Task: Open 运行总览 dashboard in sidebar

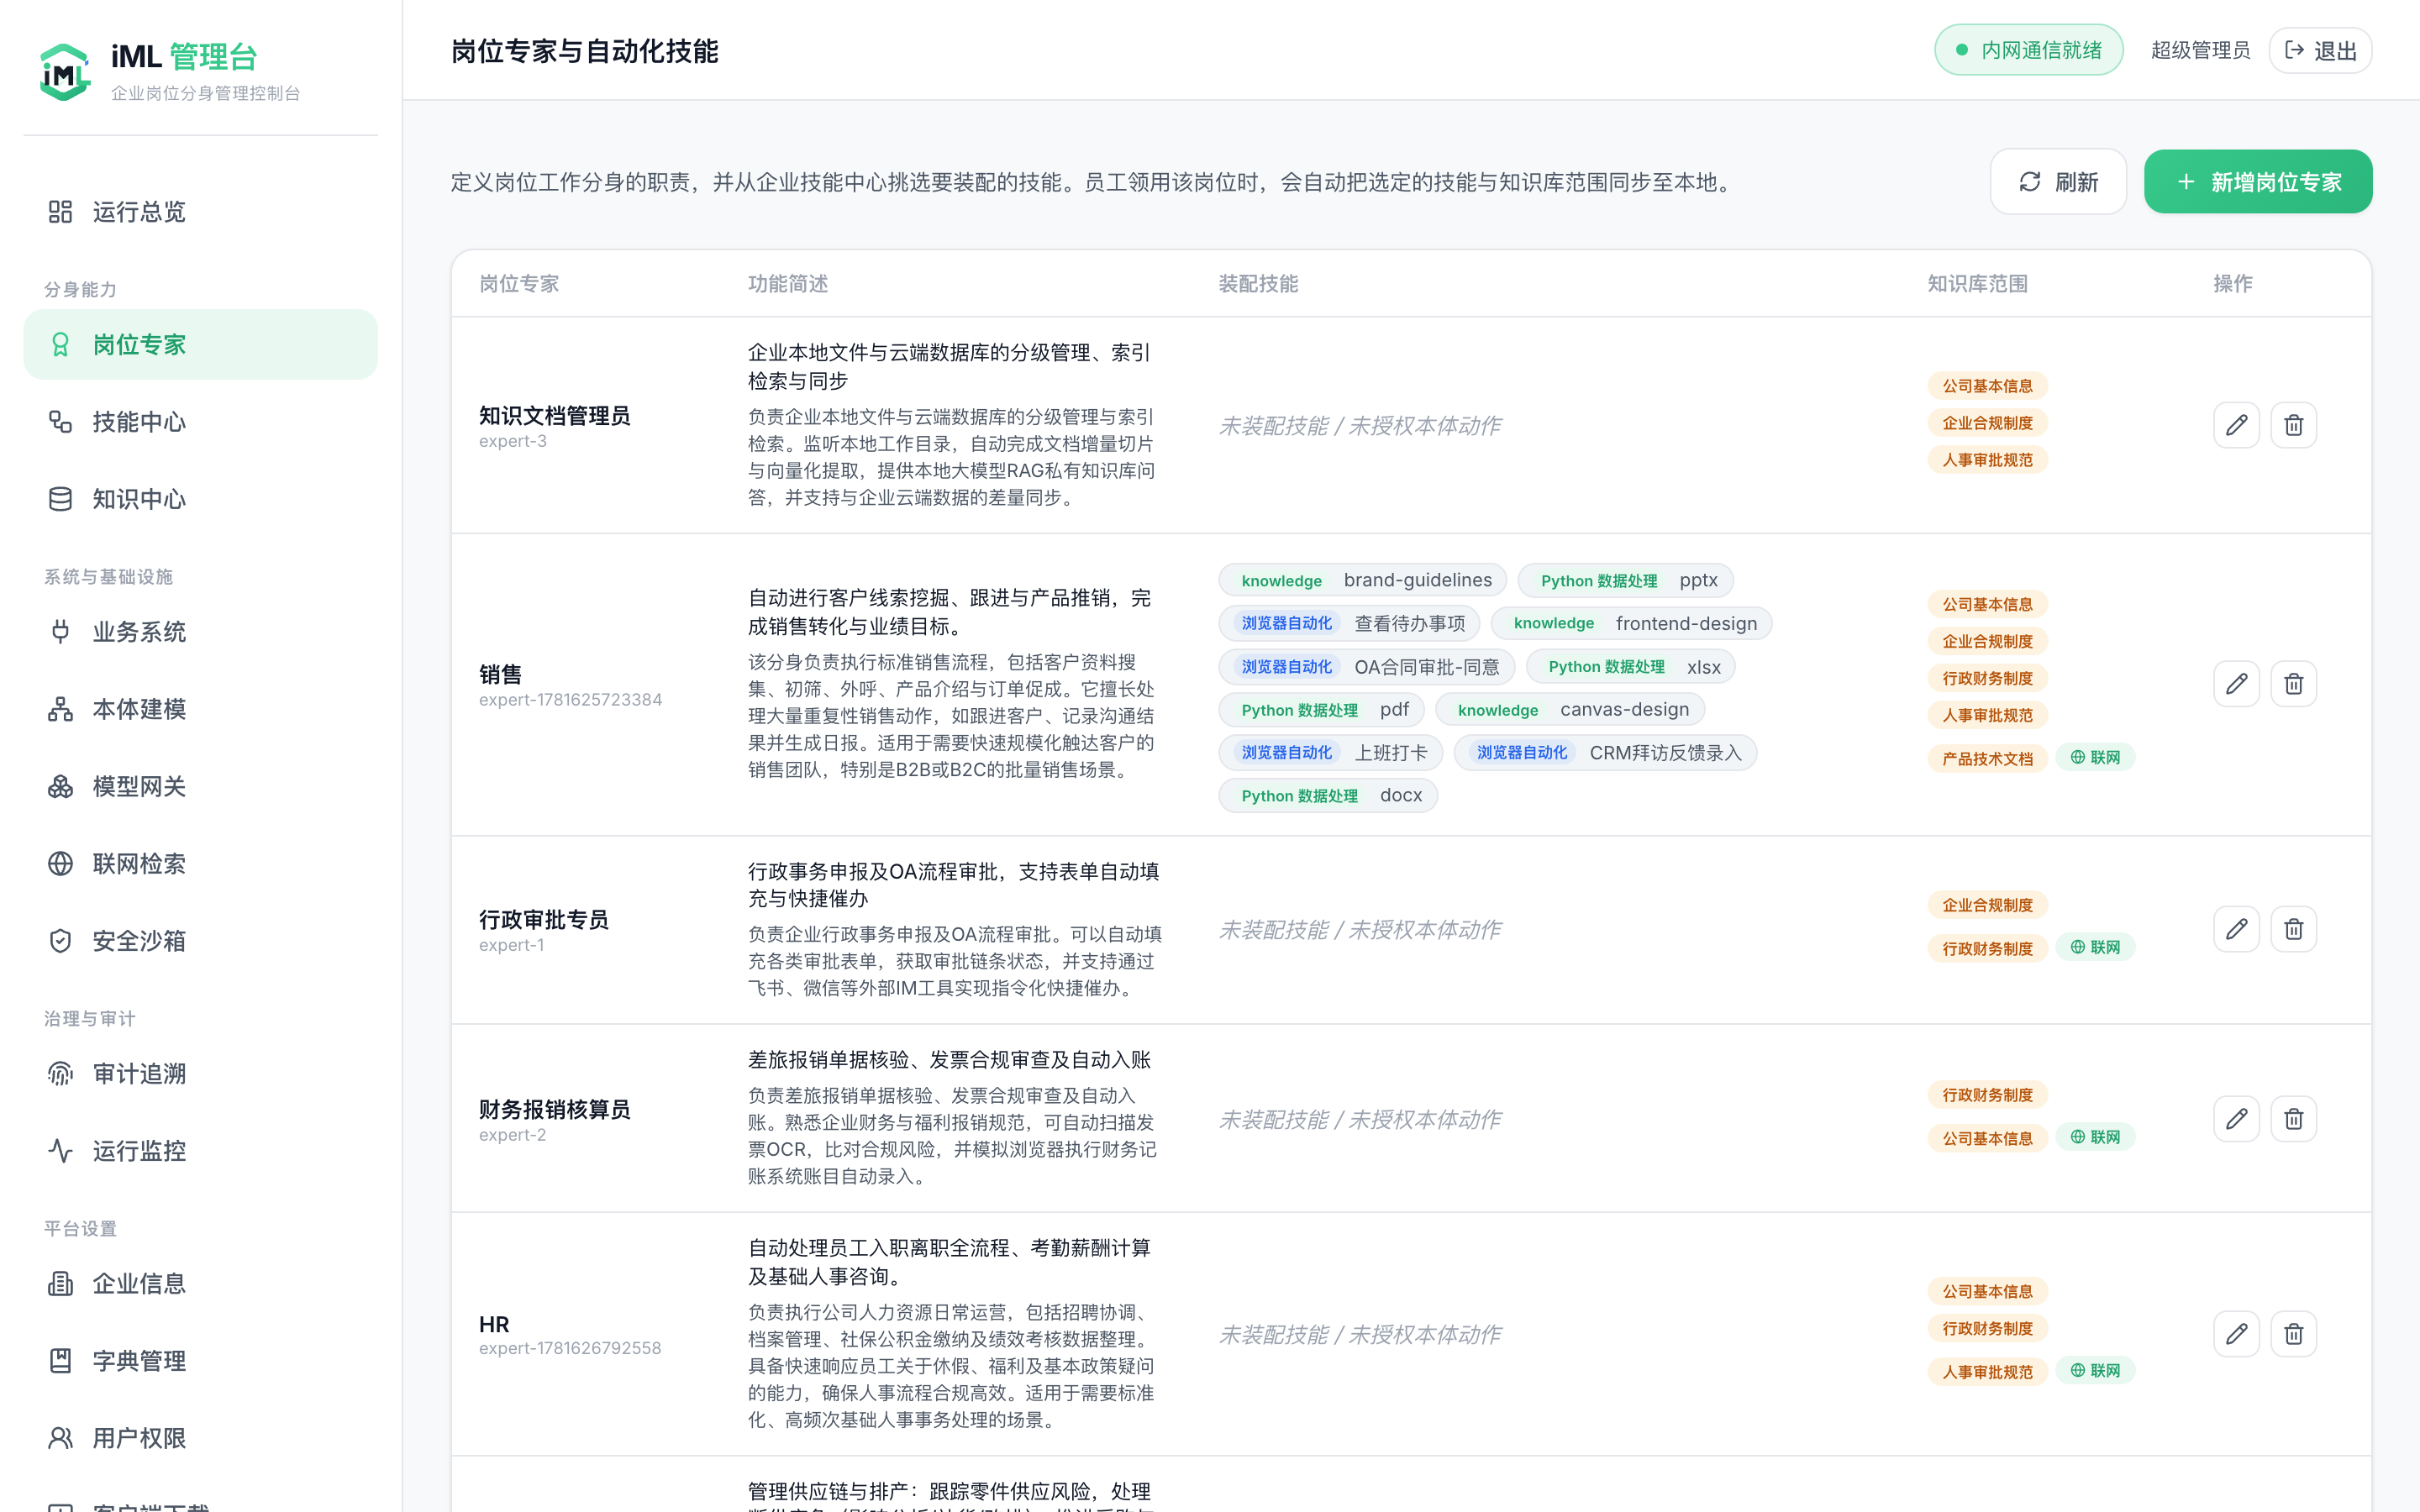Action: point(200,212)
